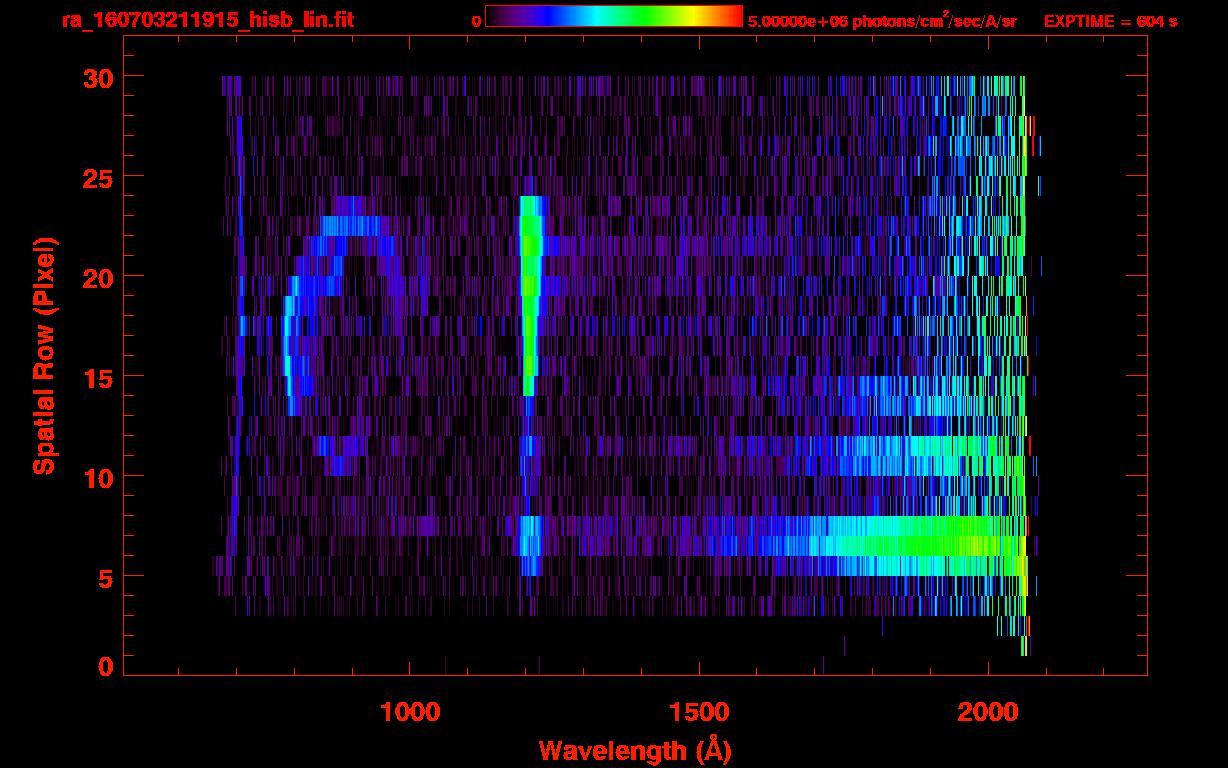1228x768 pixels.
Task: Click the 5.00000e+06 photons/cm²/sec/A/sr label
Action: [882, 21]
